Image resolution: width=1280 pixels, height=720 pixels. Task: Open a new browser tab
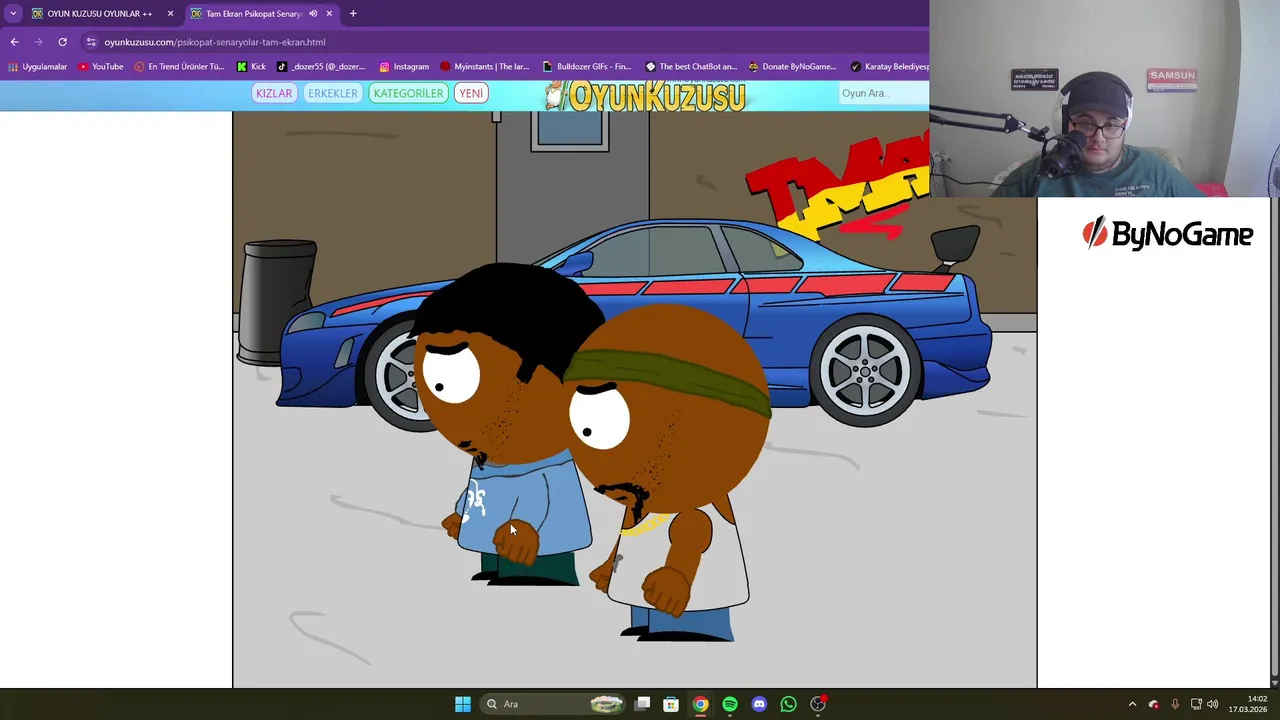click(353, 13)
